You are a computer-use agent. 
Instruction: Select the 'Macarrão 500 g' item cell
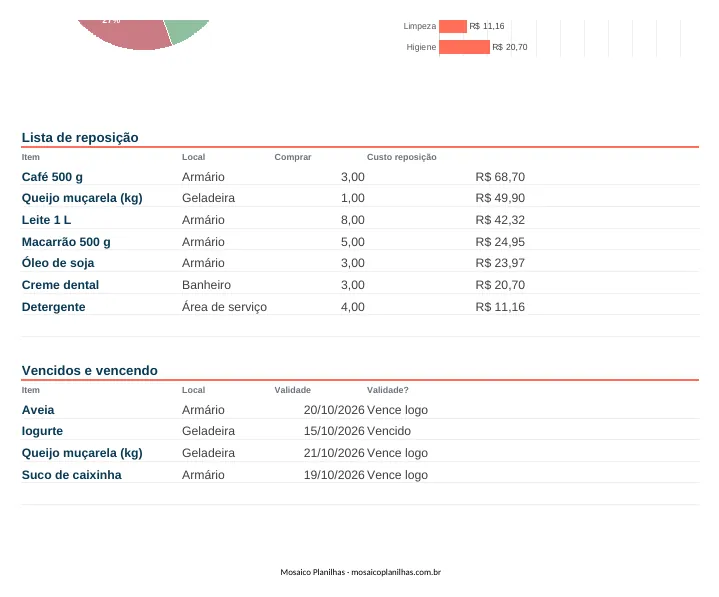point(66,242)
